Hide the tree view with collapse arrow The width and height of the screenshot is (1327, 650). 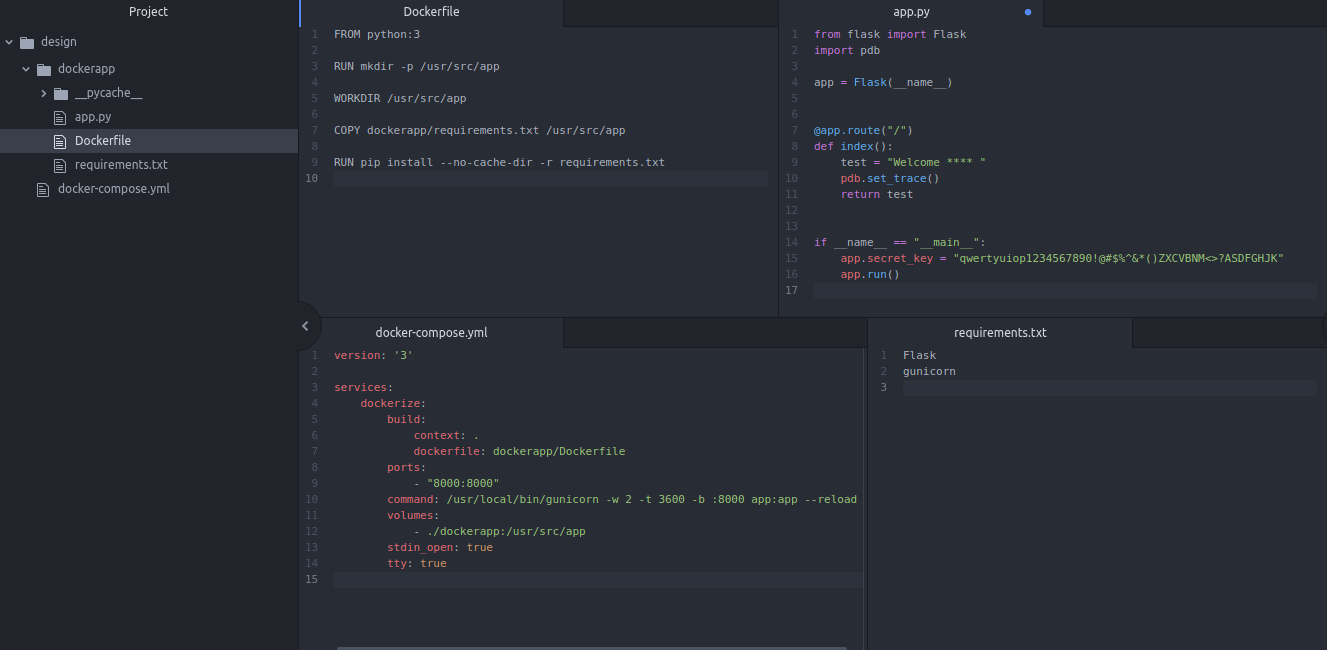[x=305, y=325]
